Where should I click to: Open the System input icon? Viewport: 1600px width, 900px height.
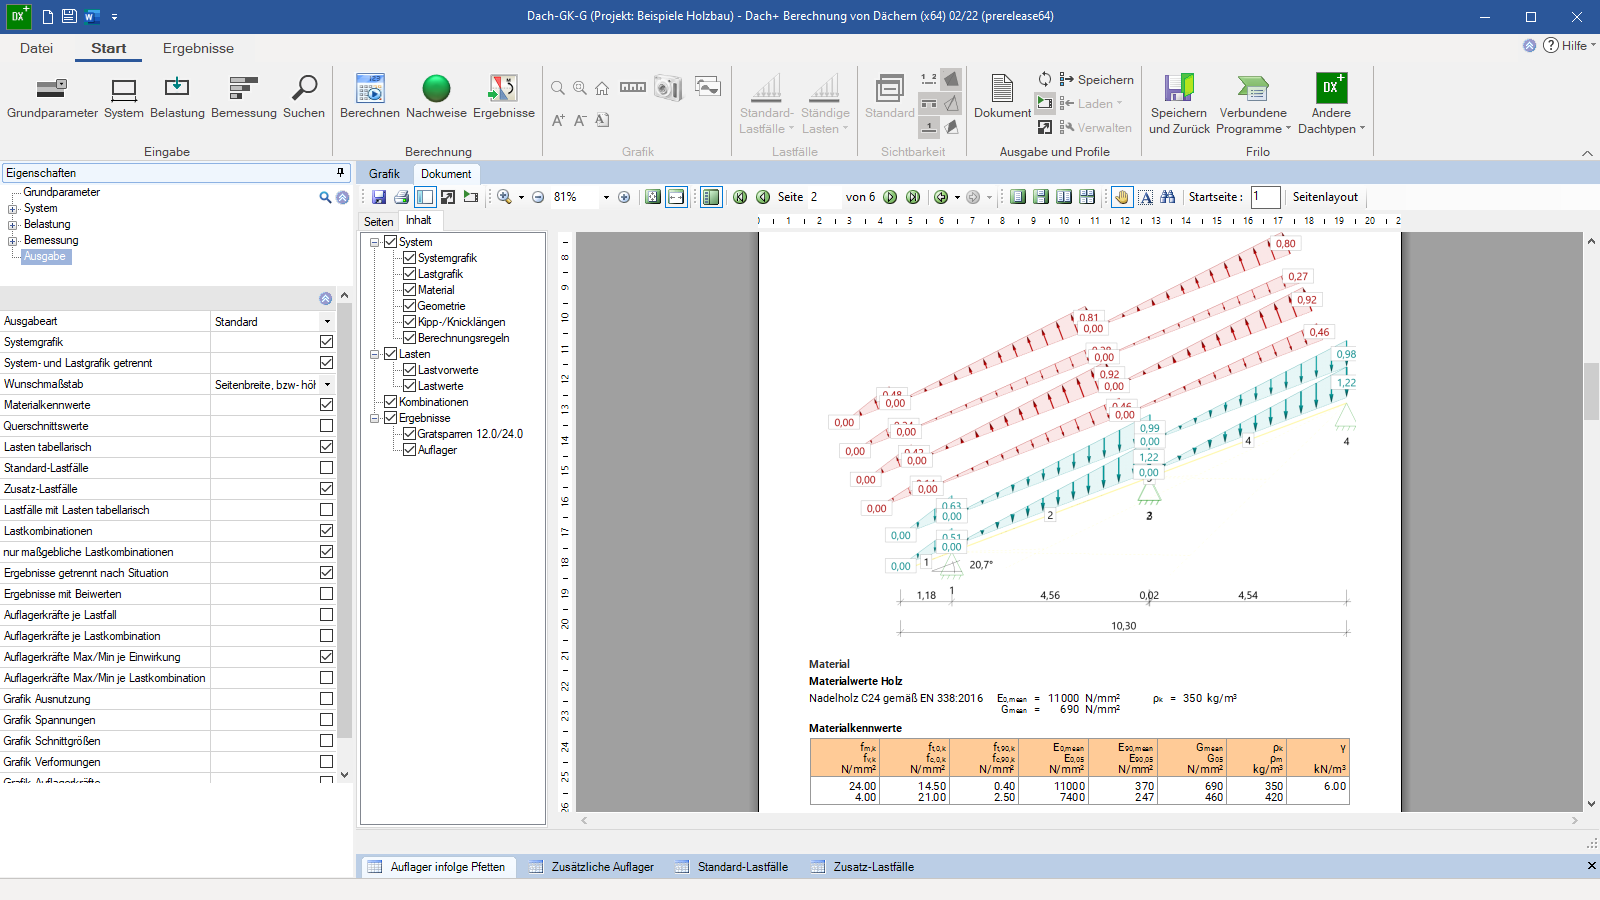[124, 89]
